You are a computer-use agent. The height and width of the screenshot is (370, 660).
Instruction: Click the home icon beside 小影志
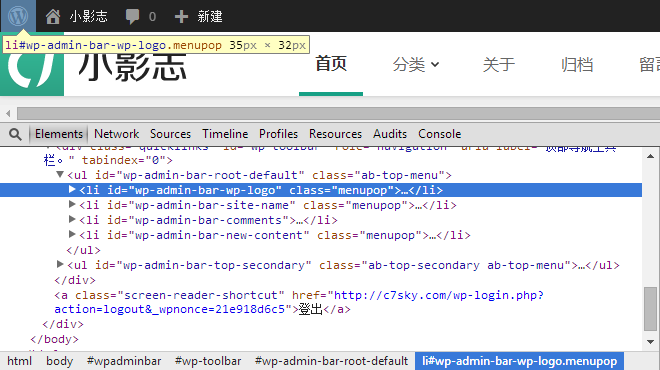53,16
